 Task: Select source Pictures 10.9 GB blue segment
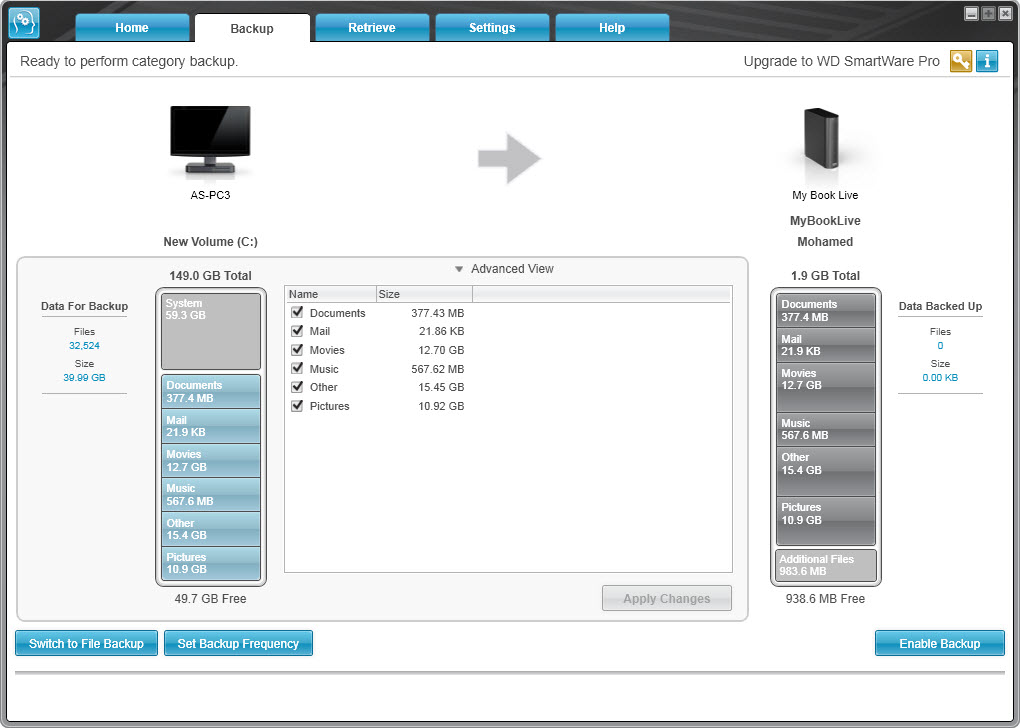click(x=211, y=563)
